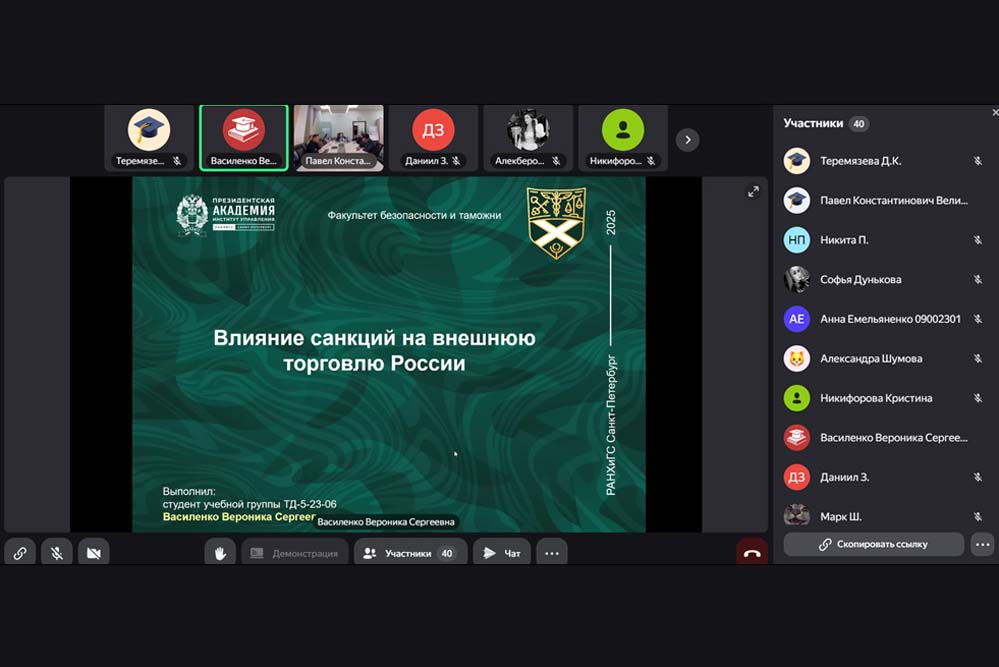999x667 pixels.
Task: Hang up with the red end call button
Action: (x=752, y=553)
